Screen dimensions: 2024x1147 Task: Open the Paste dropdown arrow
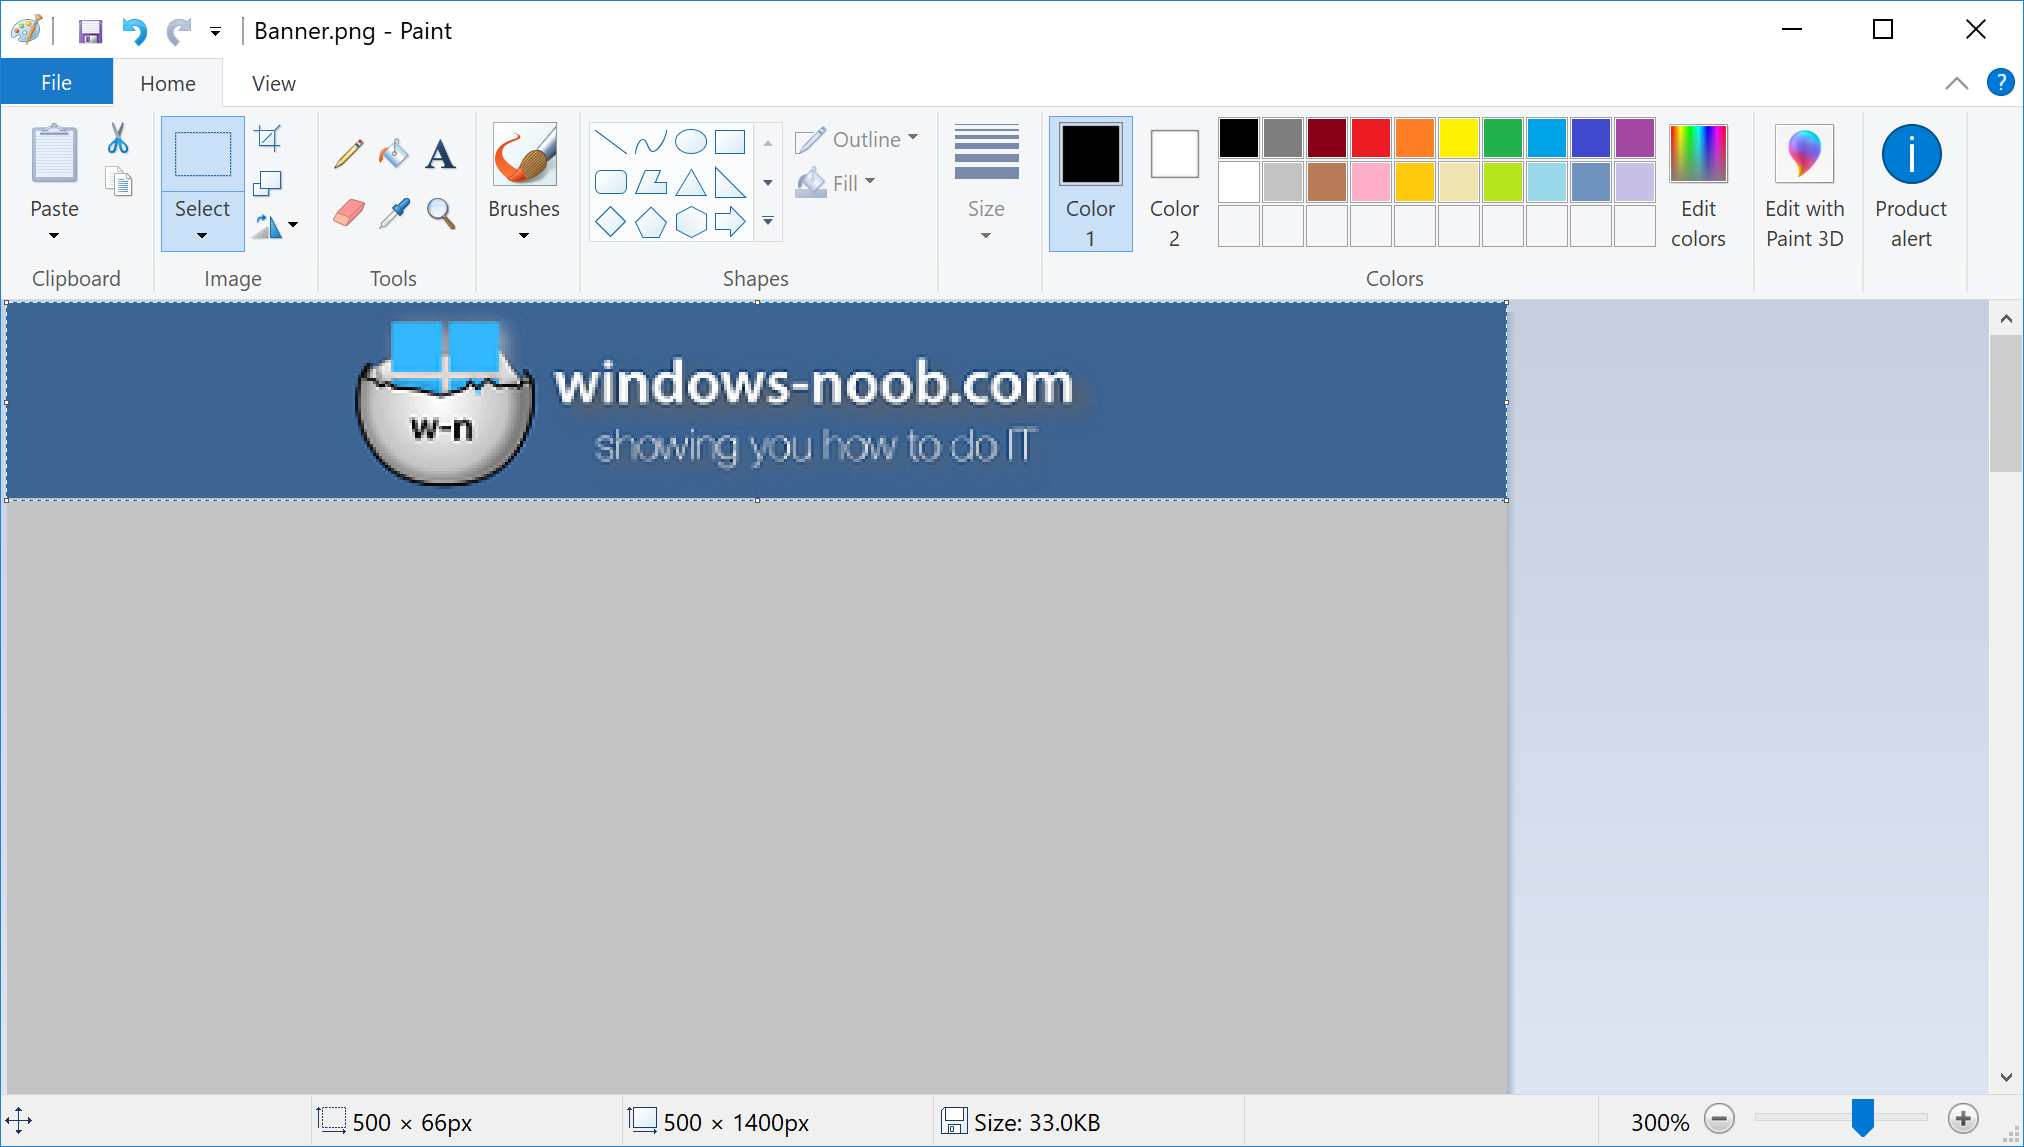click(54, 236)
